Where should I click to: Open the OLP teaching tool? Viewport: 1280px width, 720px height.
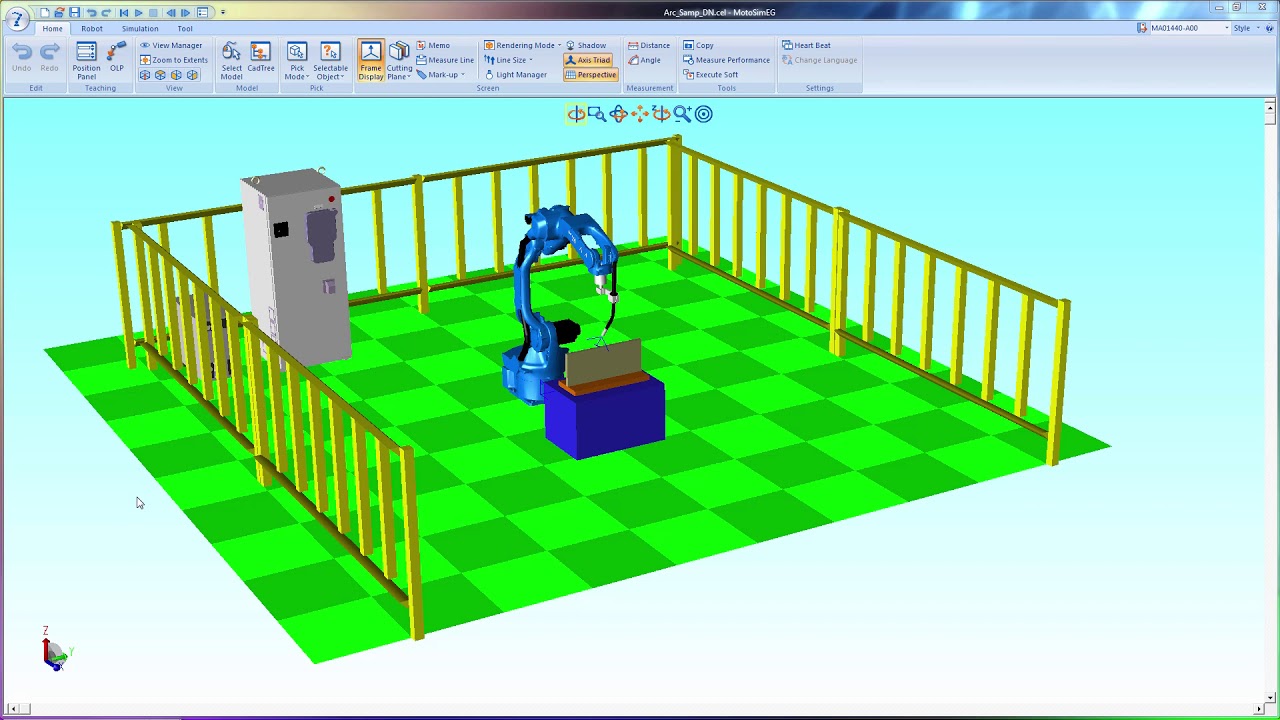click(117, 57)
